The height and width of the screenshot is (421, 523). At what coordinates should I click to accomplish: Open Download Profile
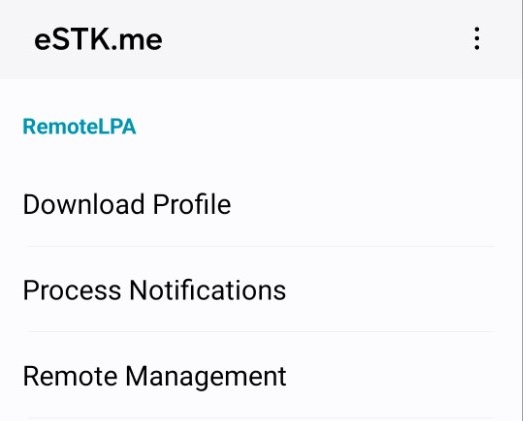[x=261, y=204]
